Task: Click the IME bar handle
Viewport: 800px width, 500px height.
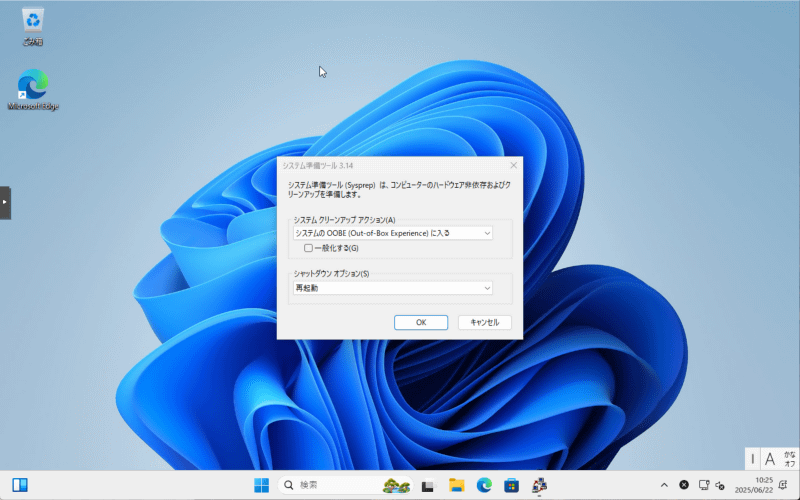Action: [753, 459]
